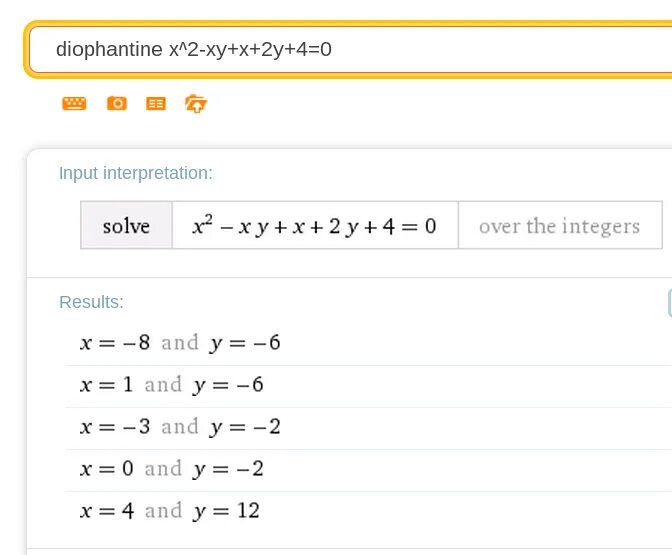The width and height of the screenshot is (672, 555).
Task: Open the data input table icon
Action: tap(156, 103)
